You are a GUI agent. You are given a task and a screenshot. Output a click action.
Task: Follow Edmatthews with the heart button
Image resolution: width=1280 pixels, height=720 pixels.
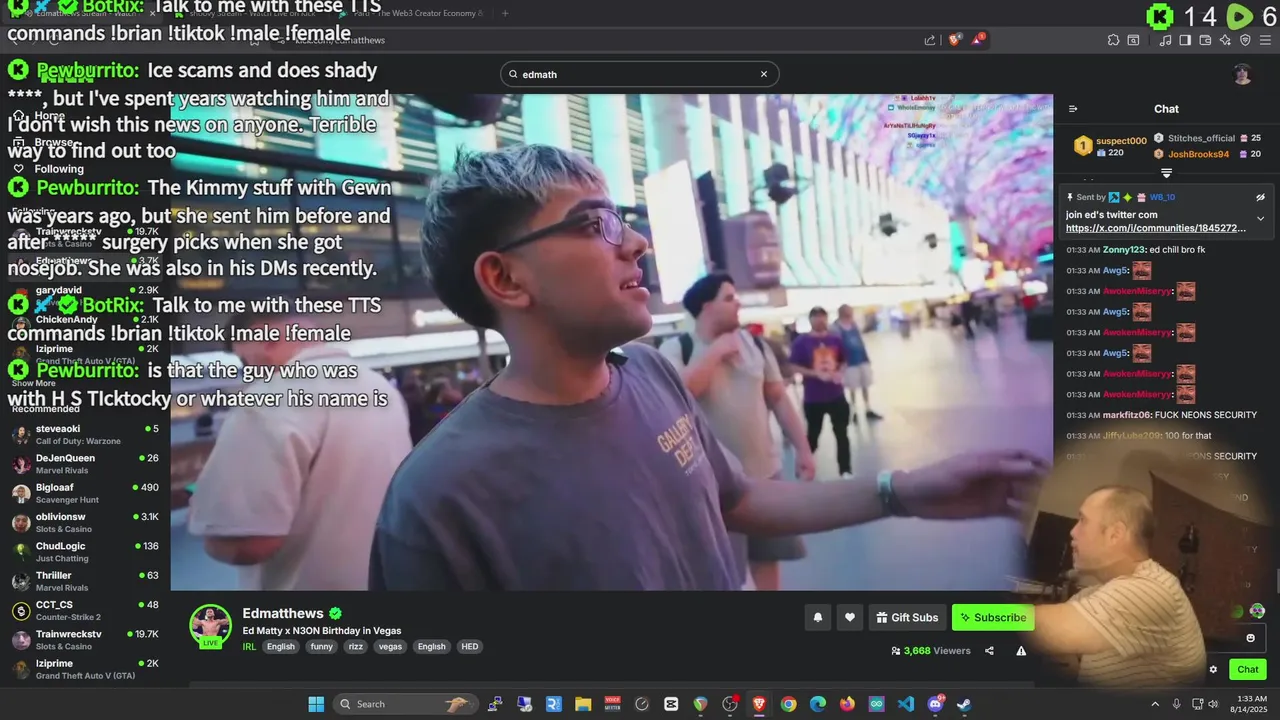tap(849, 618)
